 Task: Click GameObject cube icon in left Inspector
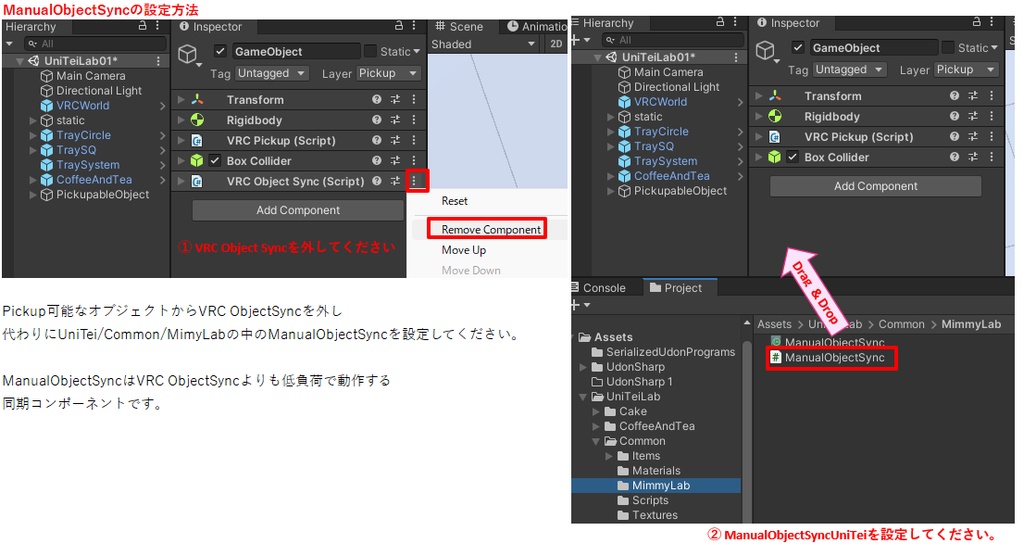point(187,54)
